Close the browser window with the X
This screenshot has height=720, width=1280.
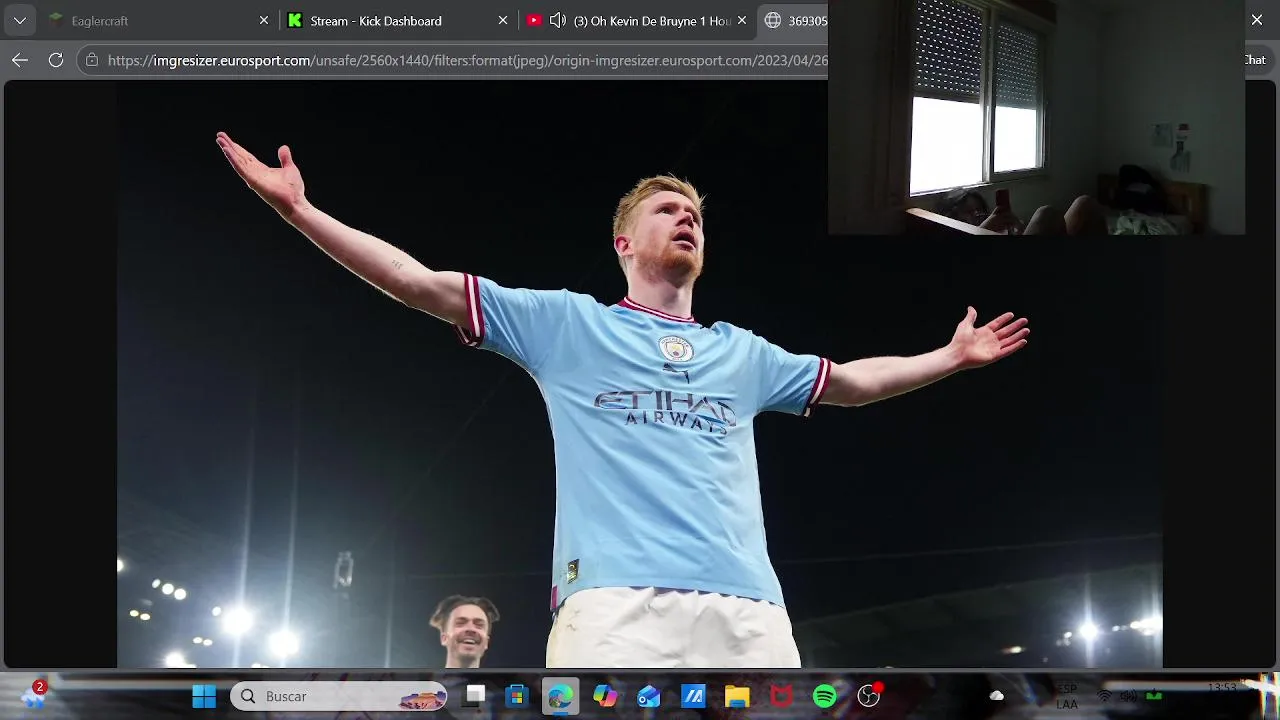pyautogui.click(x=1257, y=20)
